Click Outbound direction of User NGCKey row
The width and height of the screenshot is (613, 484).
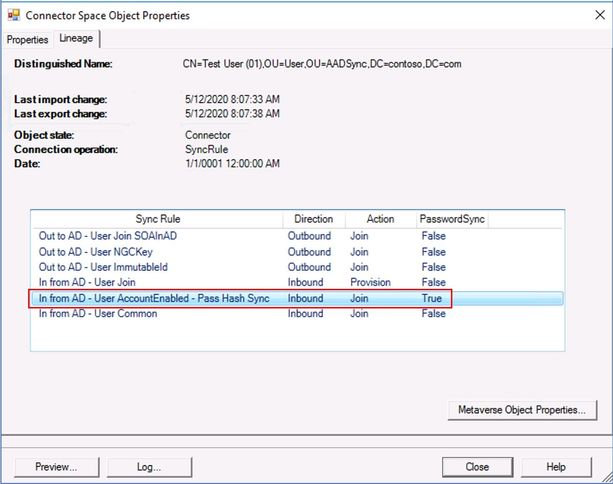tap(309, 252)
